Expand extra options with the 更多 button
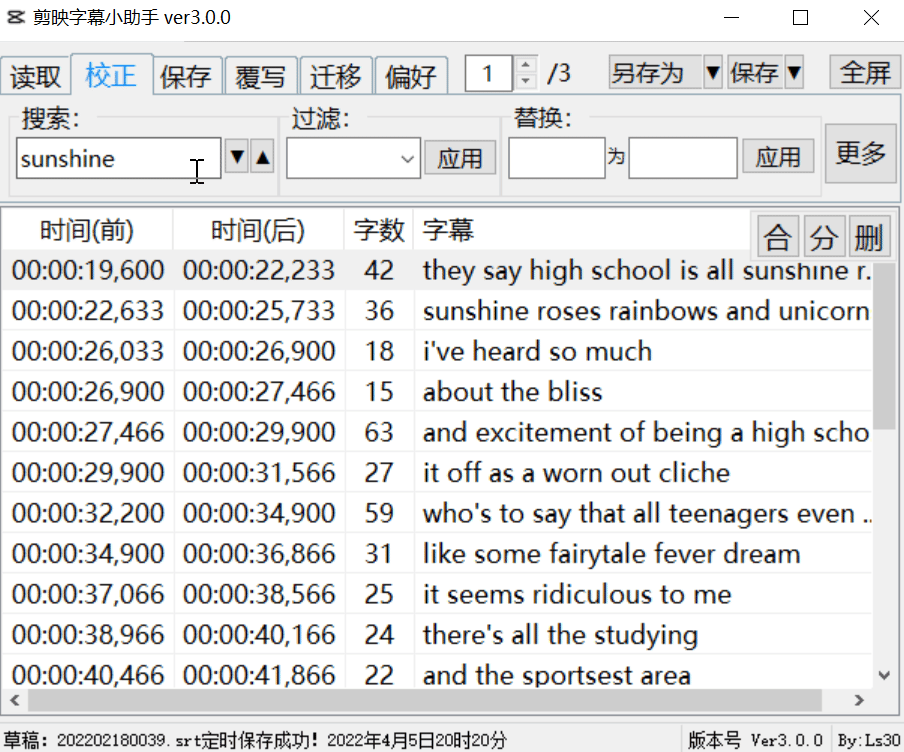 click(861, 152)
